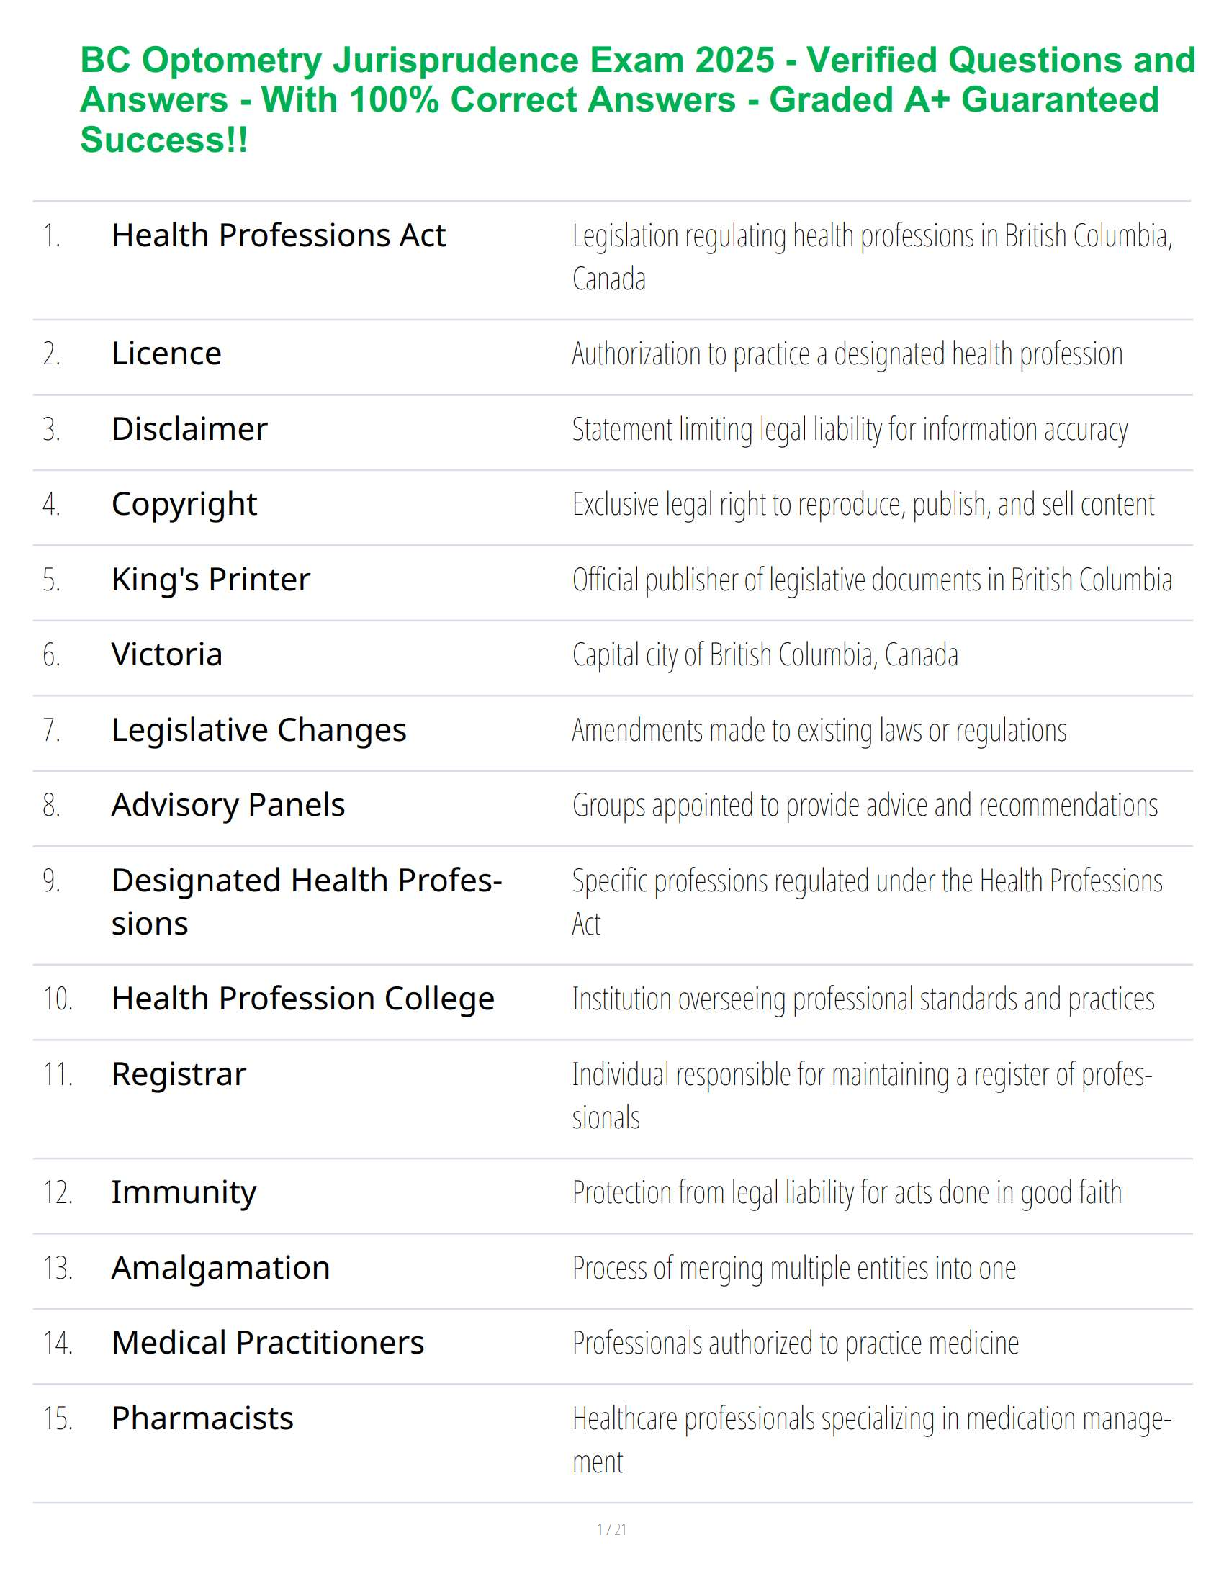Click the term "Health Professions Act"
1224x1584 pixels.
pos(278,236)
